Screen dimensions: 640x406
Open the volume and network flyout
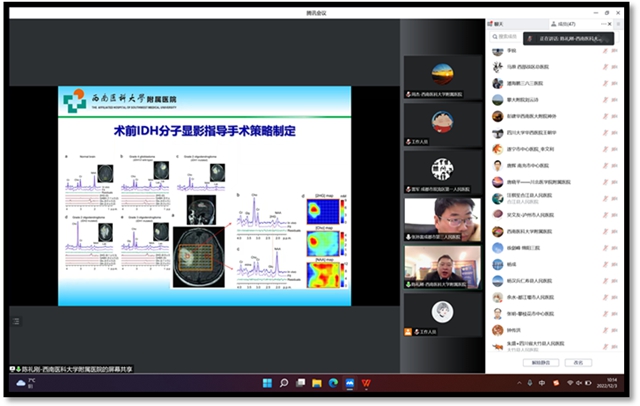tap(575, 383)
